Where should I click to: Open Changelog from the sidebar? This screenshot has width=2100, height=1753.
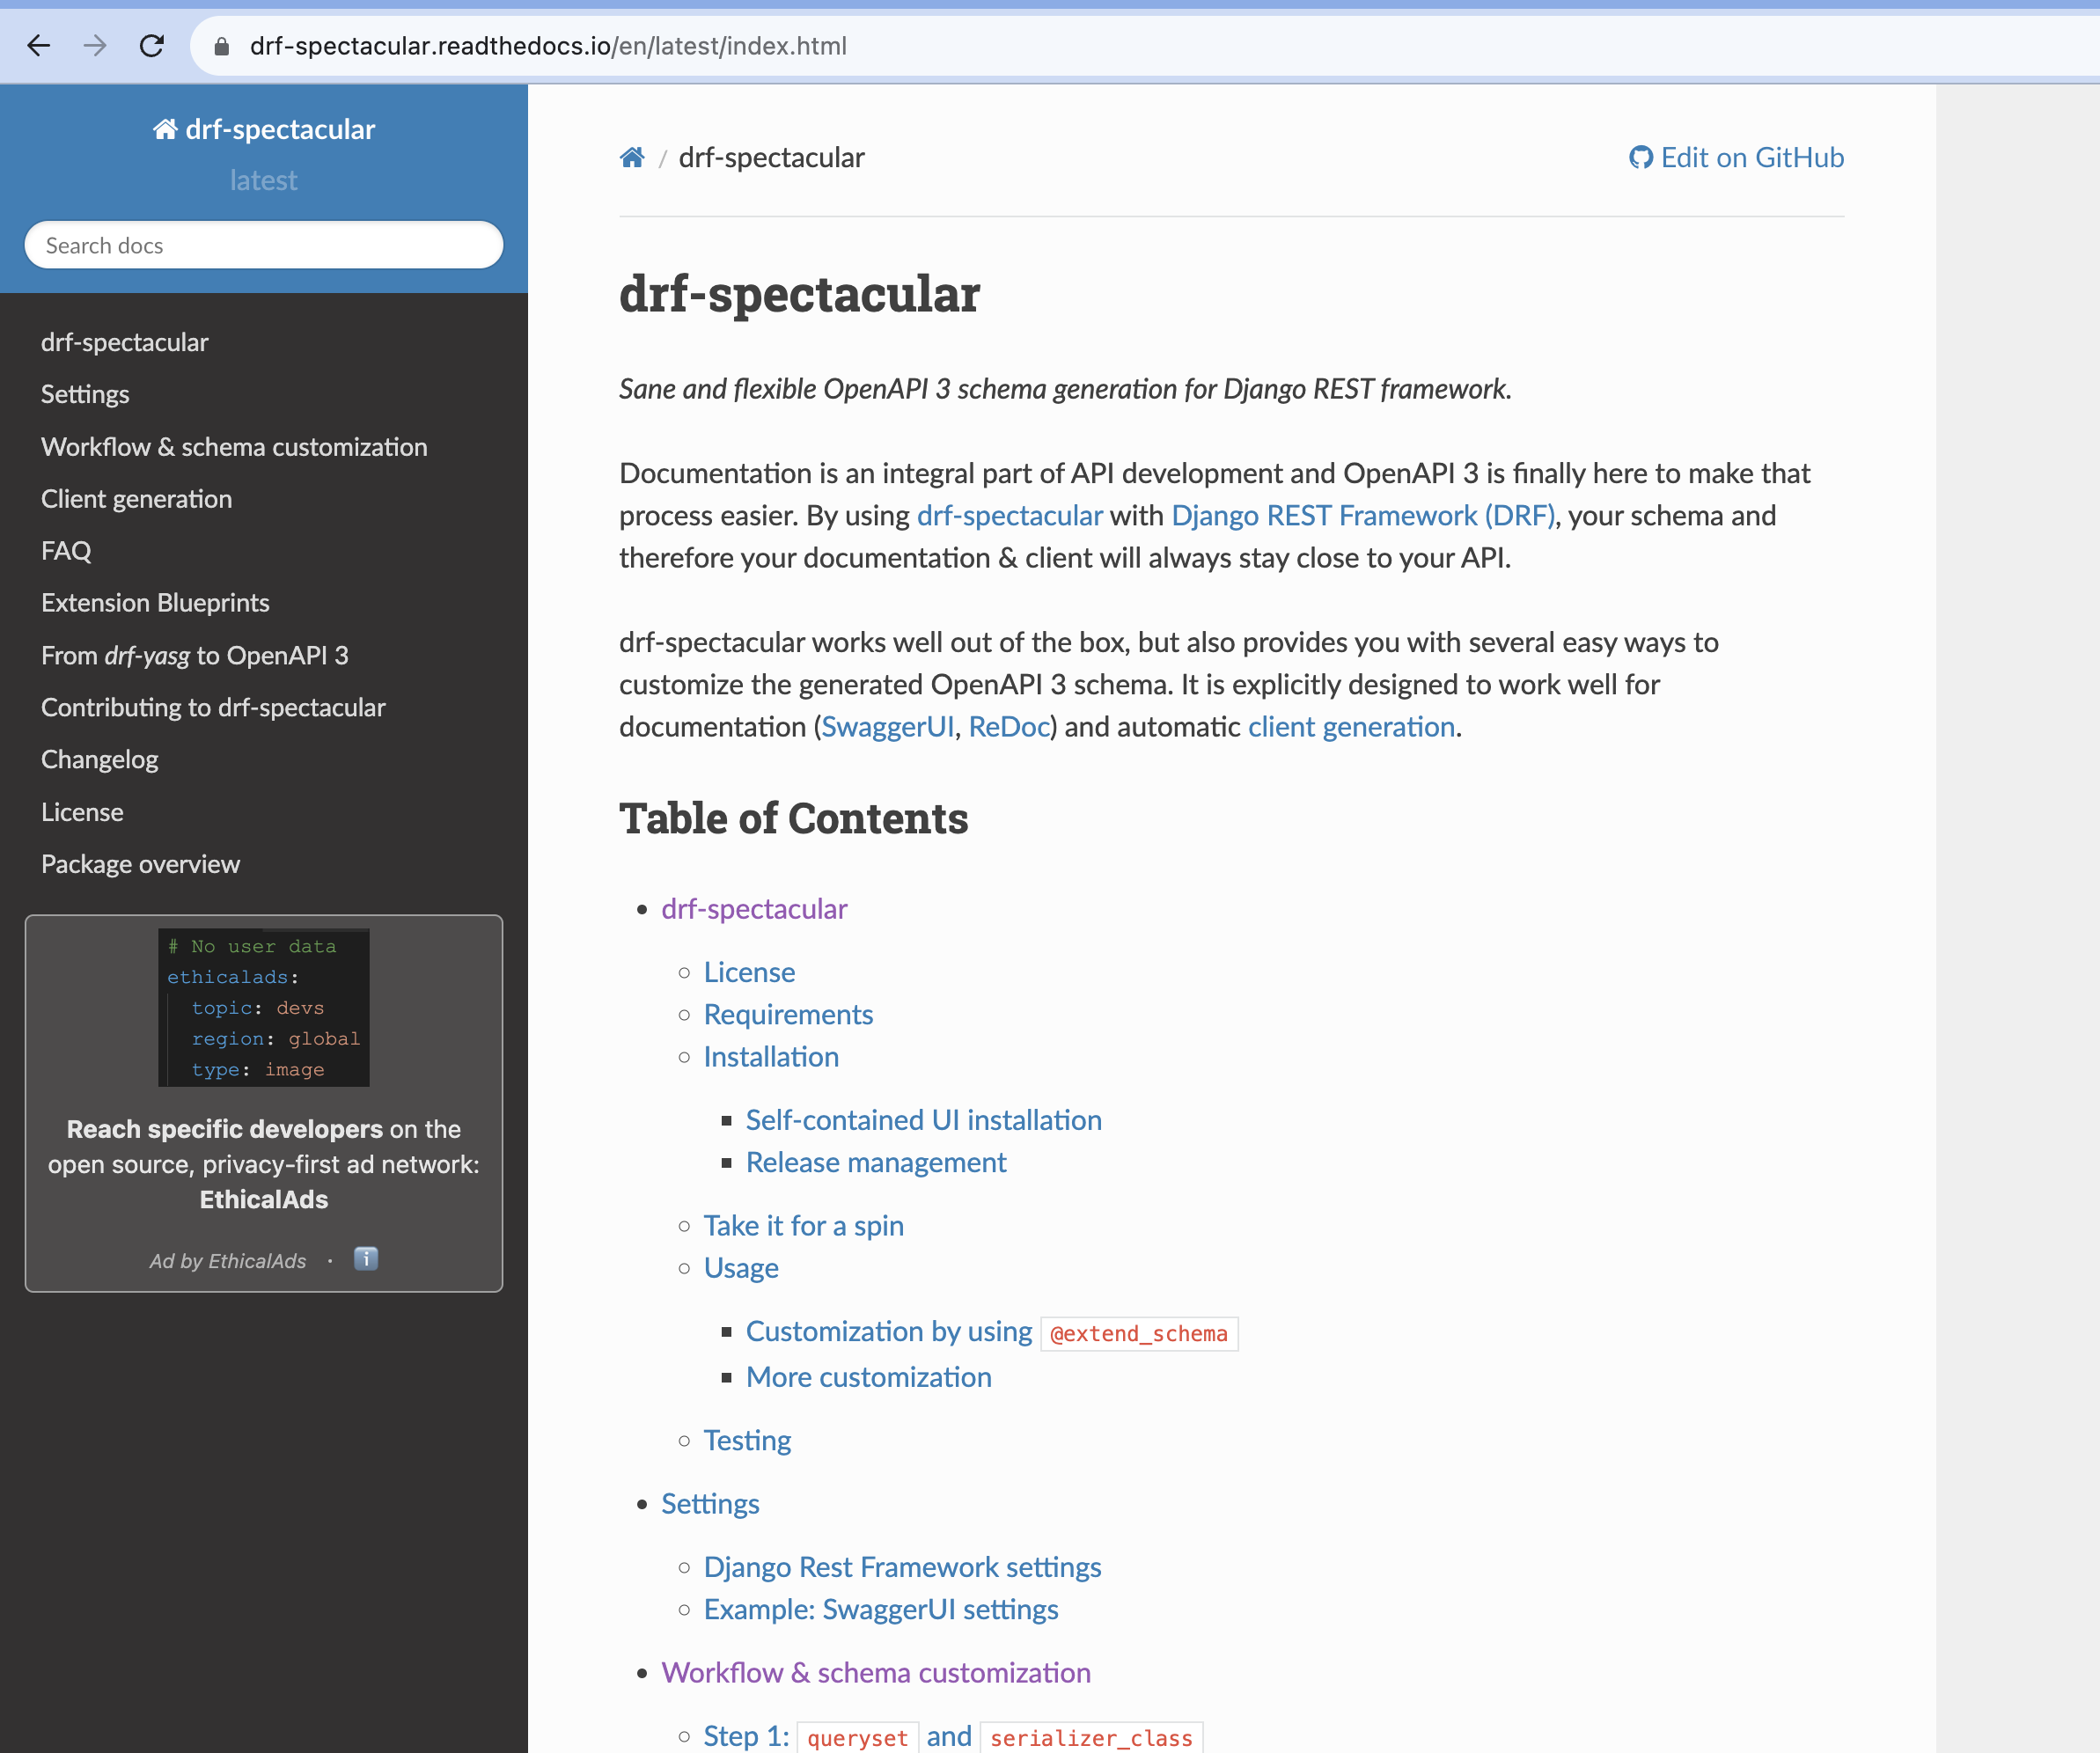tap(99, 760)
